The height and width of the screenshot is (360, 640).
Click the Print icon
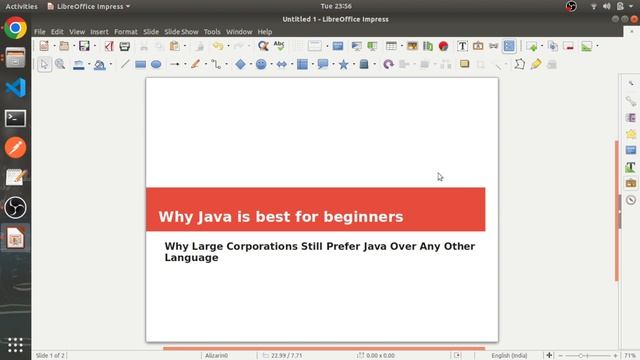click(124, 46)
